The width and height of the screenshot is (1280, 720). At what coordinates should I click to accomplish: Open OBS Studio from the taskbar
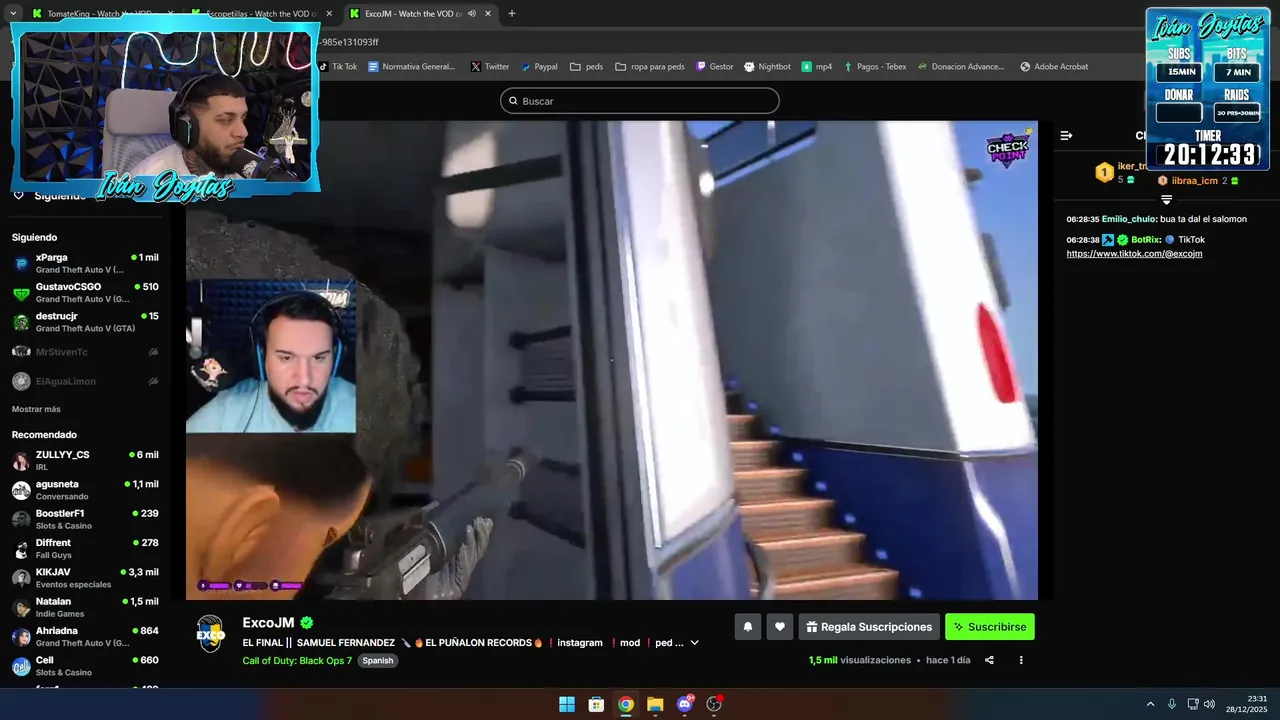[714, 704]
